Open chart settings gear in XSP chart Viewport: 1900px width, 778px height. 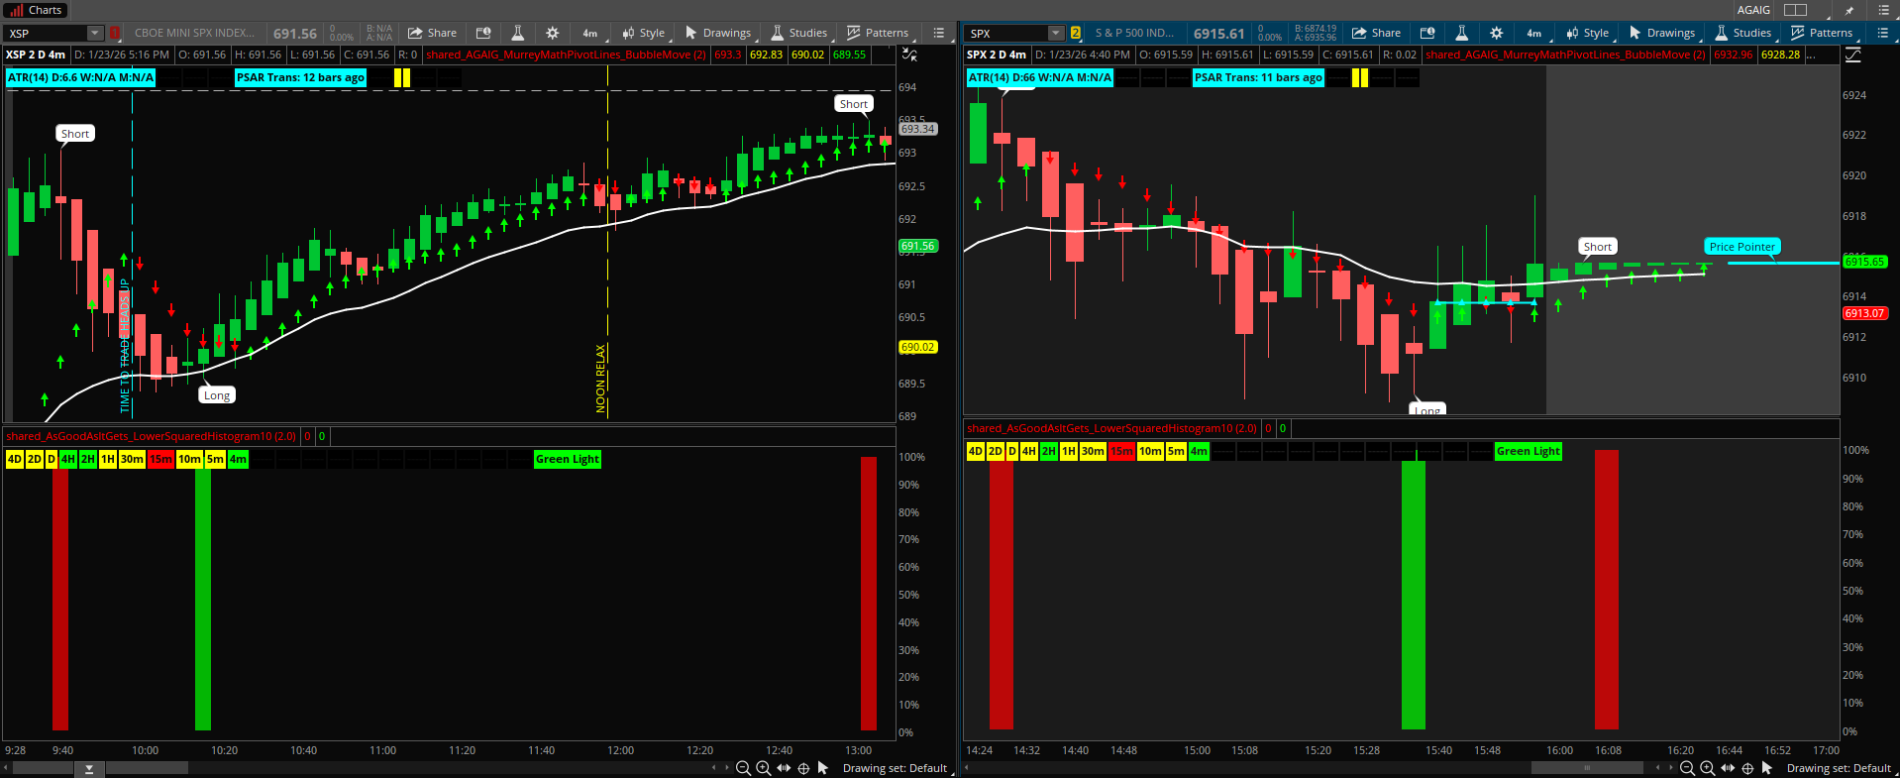tap(552, 33)
